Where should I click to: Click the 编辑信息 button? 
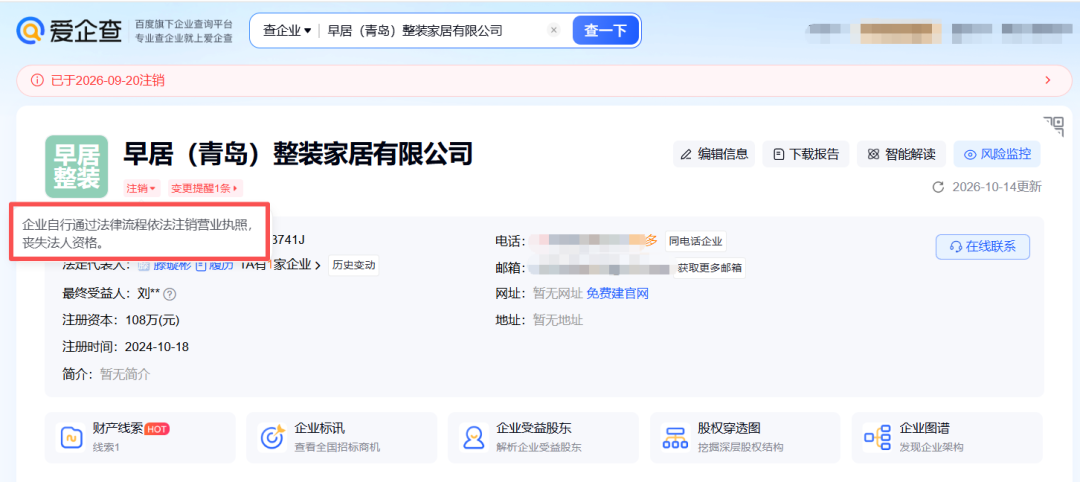coord(714,154)
